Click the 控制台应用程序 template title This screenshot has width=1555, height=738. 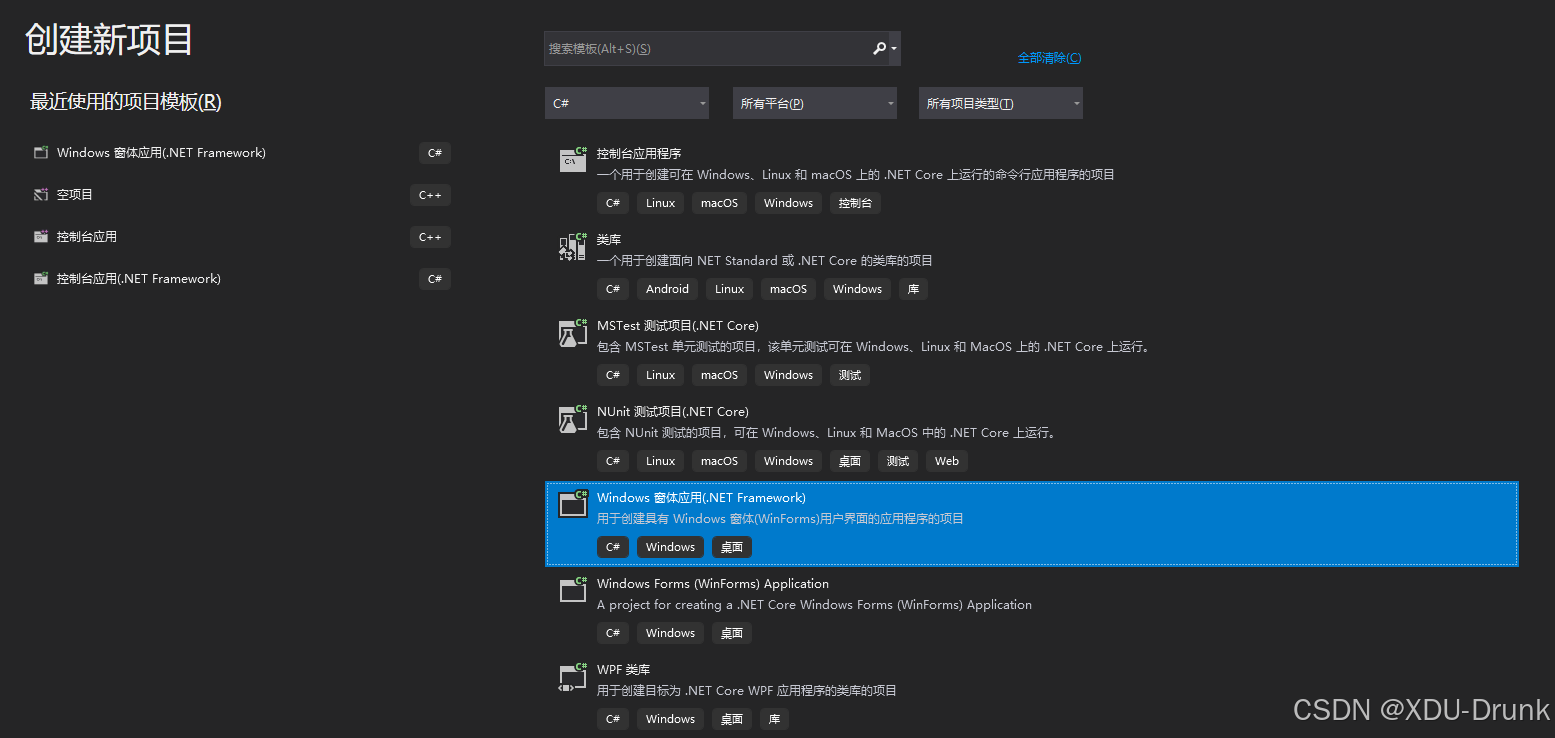click(x=639, y=154)
